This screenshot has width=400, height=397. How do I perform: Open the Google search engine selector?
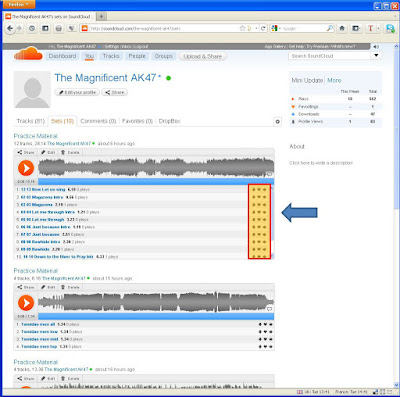pyautogui.click(x=276, y=28)
